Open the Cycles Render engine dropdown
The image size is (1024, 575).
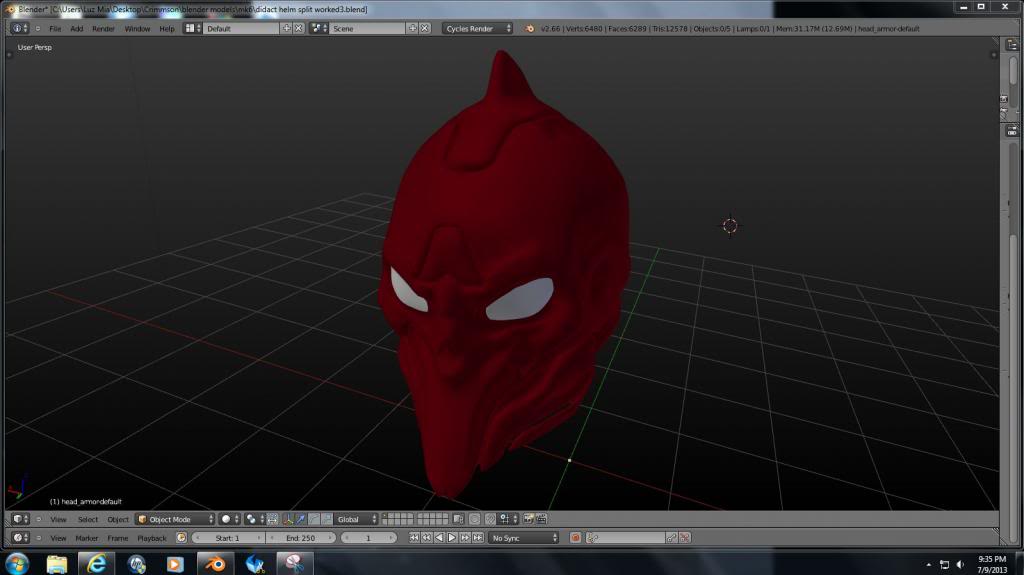point(478,28)
